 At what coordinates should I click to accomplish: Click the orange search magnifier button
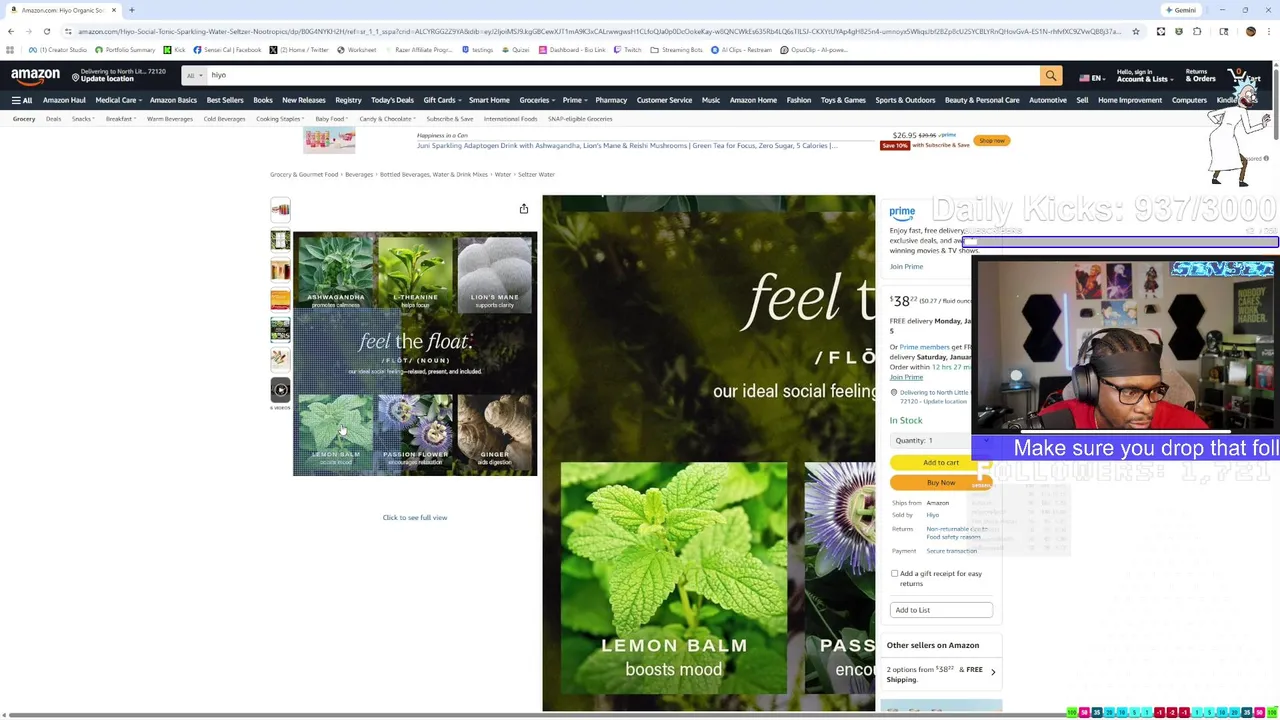1050,76
